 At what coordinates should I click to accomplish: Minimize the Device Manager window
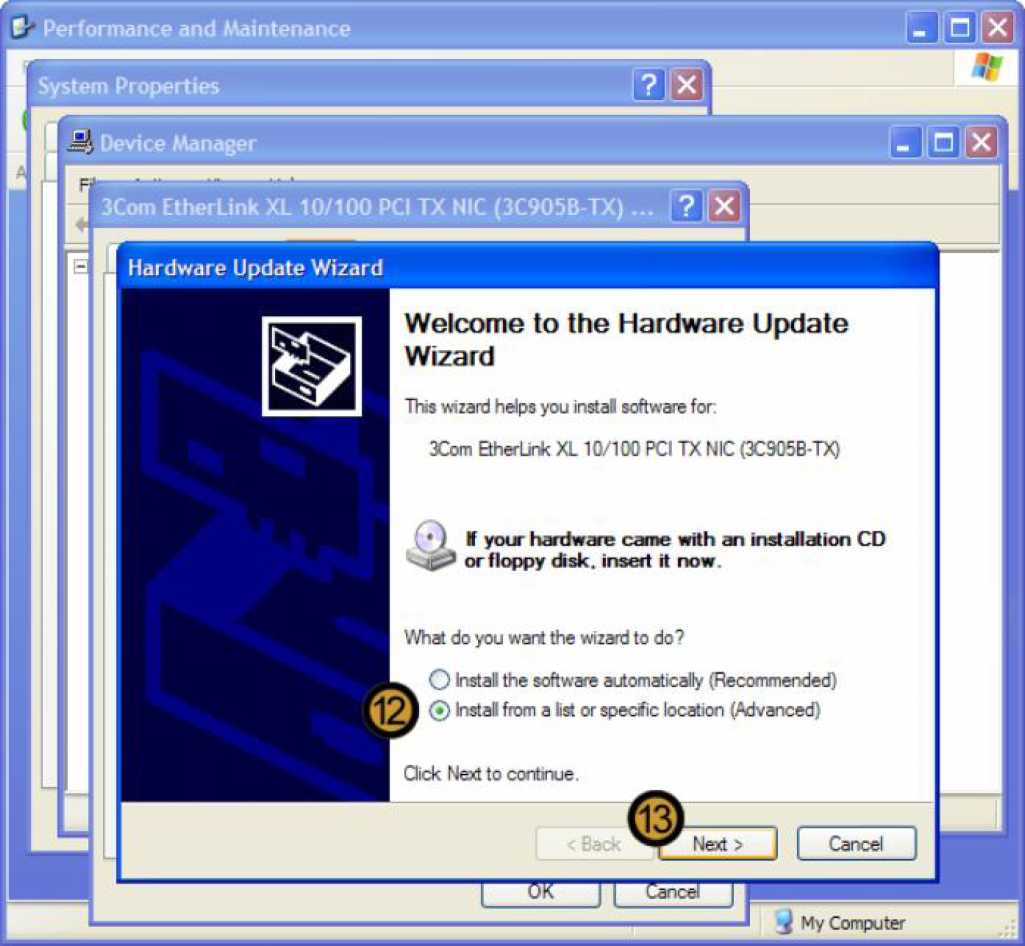(905, 143)
